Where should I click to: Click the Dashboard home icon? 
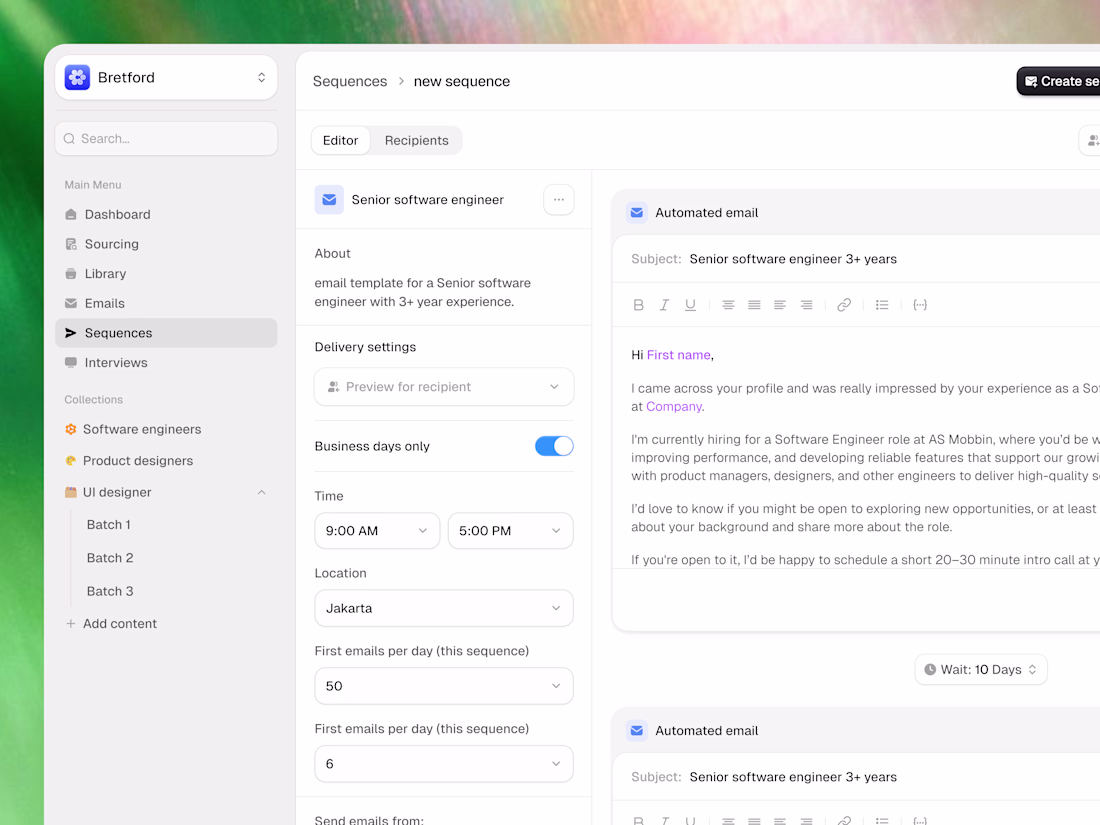71,215
